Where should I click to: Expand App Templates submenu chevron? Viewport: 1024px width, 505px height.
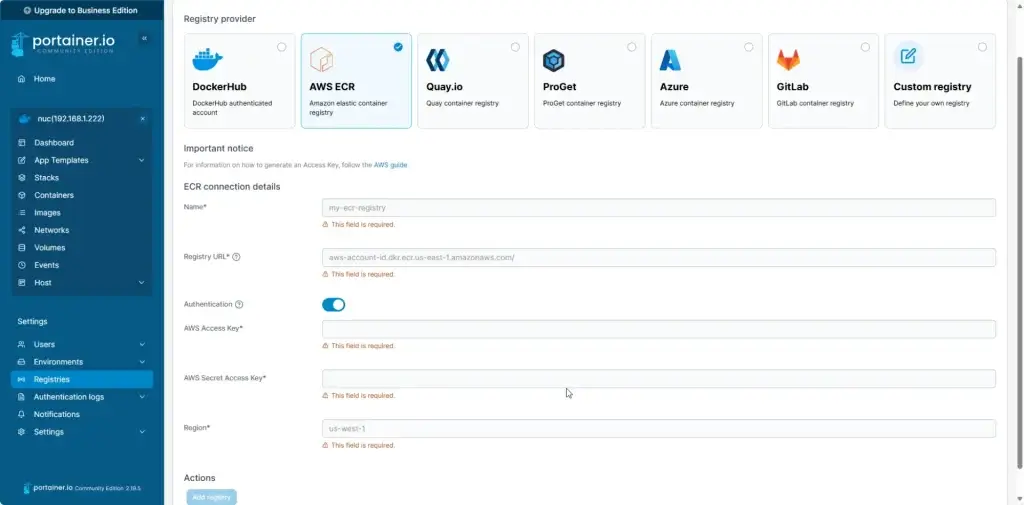(142, 160)
